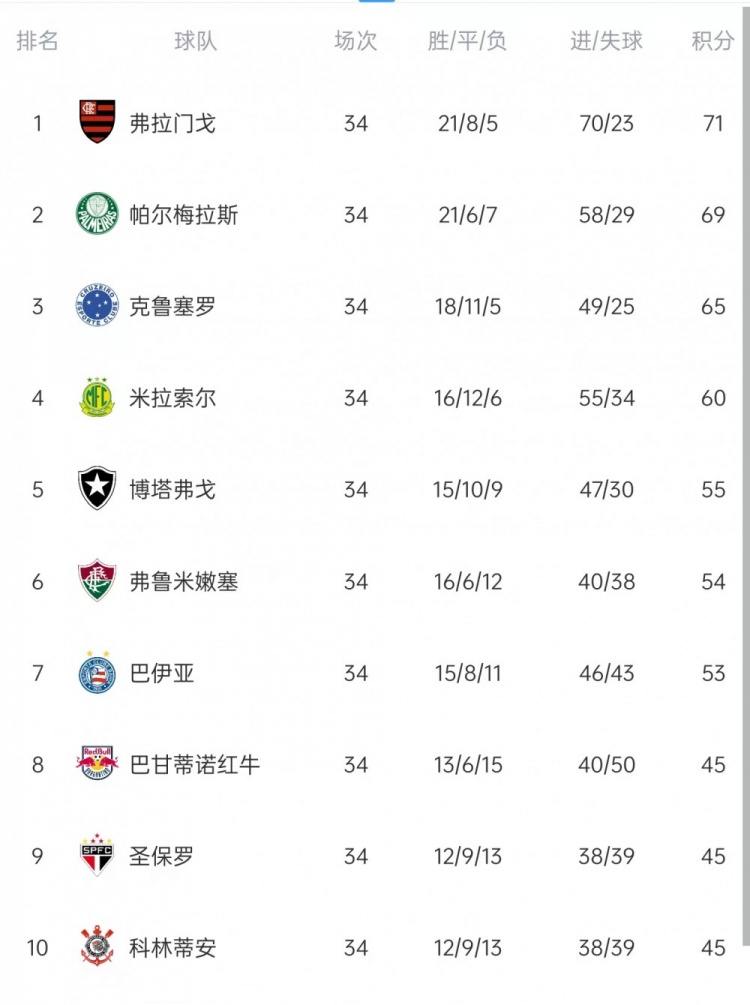750x1005 pixels.
Task: Click Flamengo's 71 points value
Action: pos(712,124)
